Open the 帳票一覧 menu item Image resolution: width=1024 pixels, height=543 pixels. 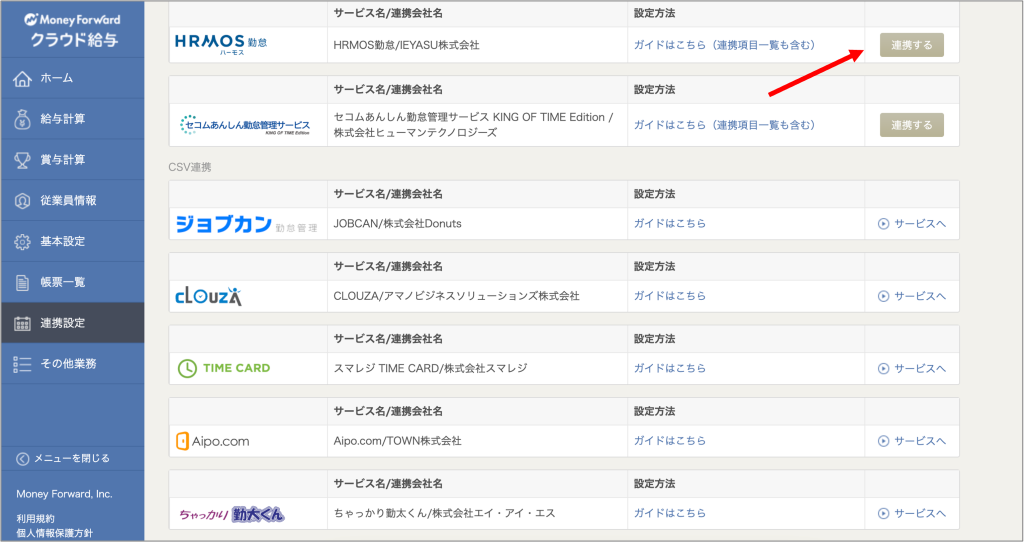[72, 282]
